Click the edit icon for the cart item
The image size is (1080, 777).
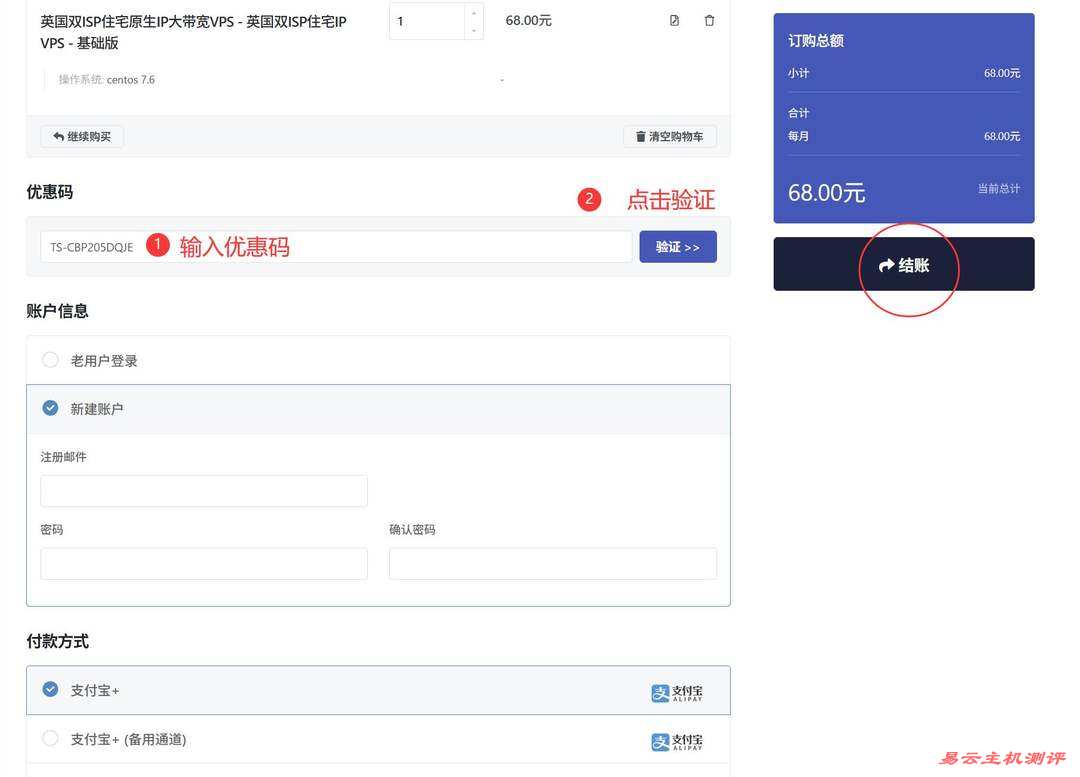point(674,21)
